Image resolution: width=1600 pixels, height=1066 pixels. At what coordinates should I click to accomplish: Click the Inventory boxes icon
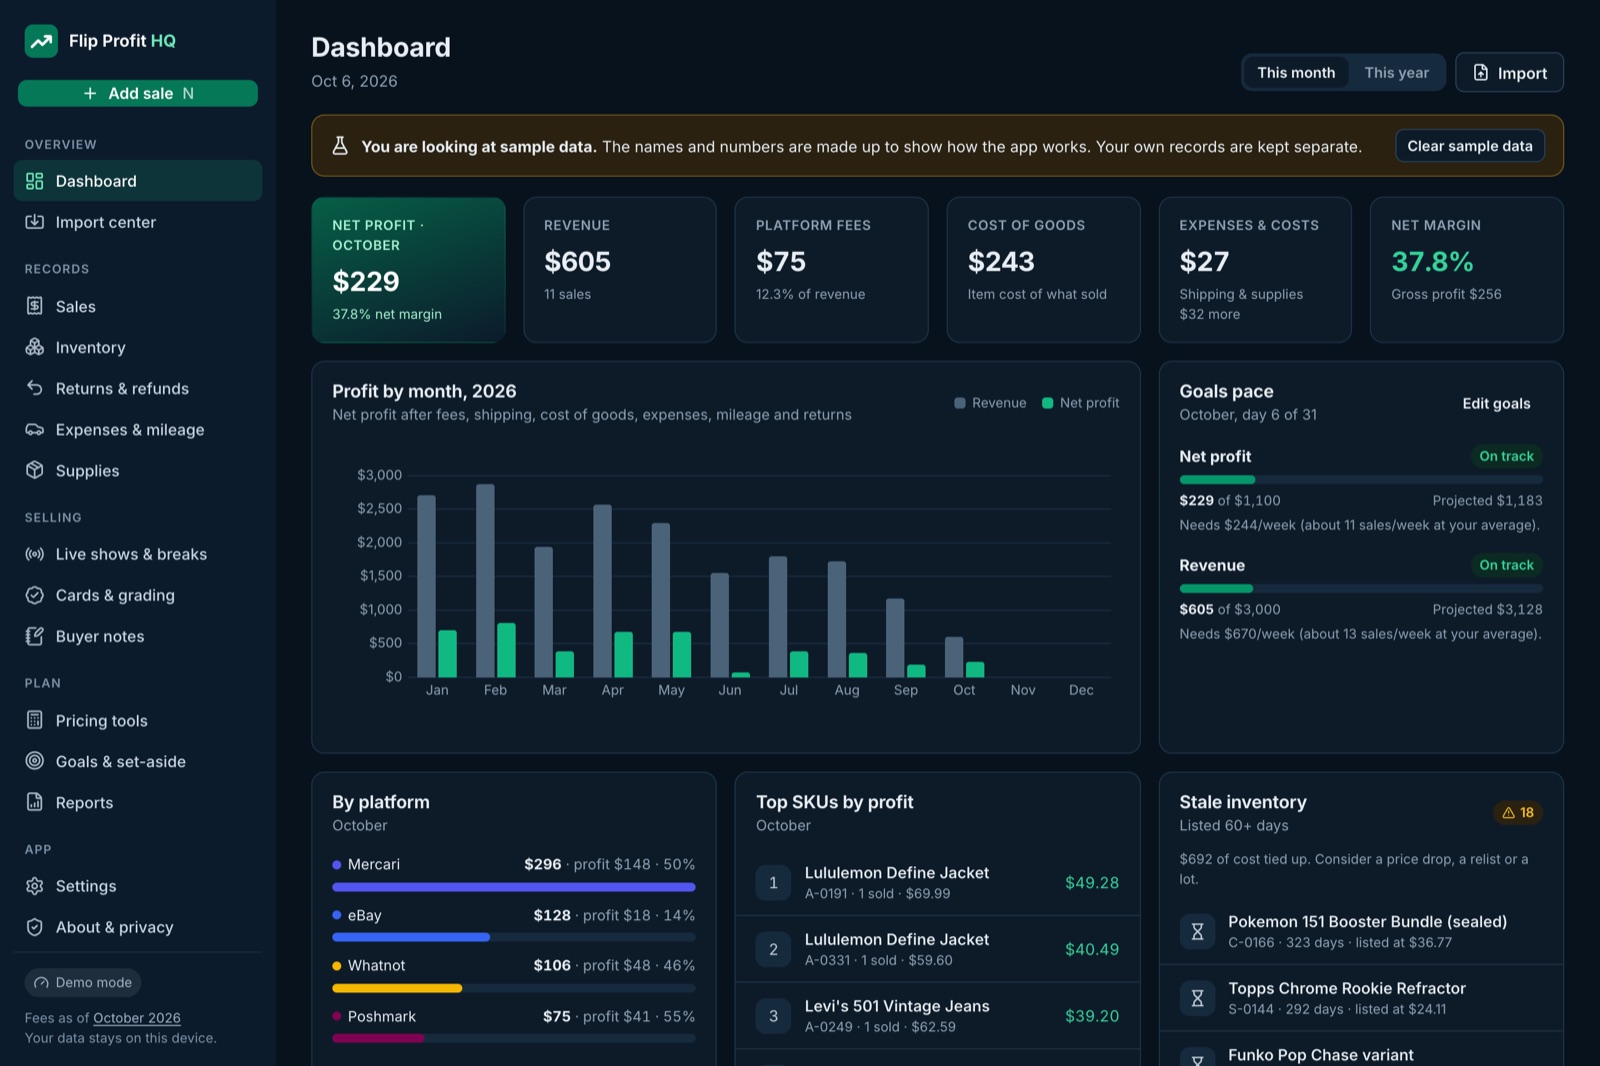click(35, 347)
